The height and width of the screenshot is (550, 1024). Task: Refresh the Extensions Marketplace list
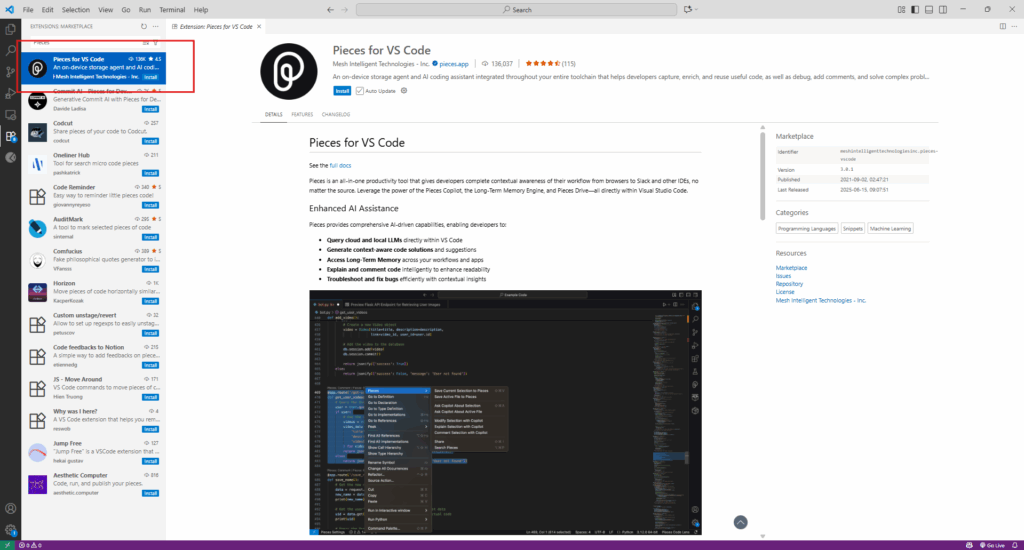pyautogui.click(x=143, y=26)
